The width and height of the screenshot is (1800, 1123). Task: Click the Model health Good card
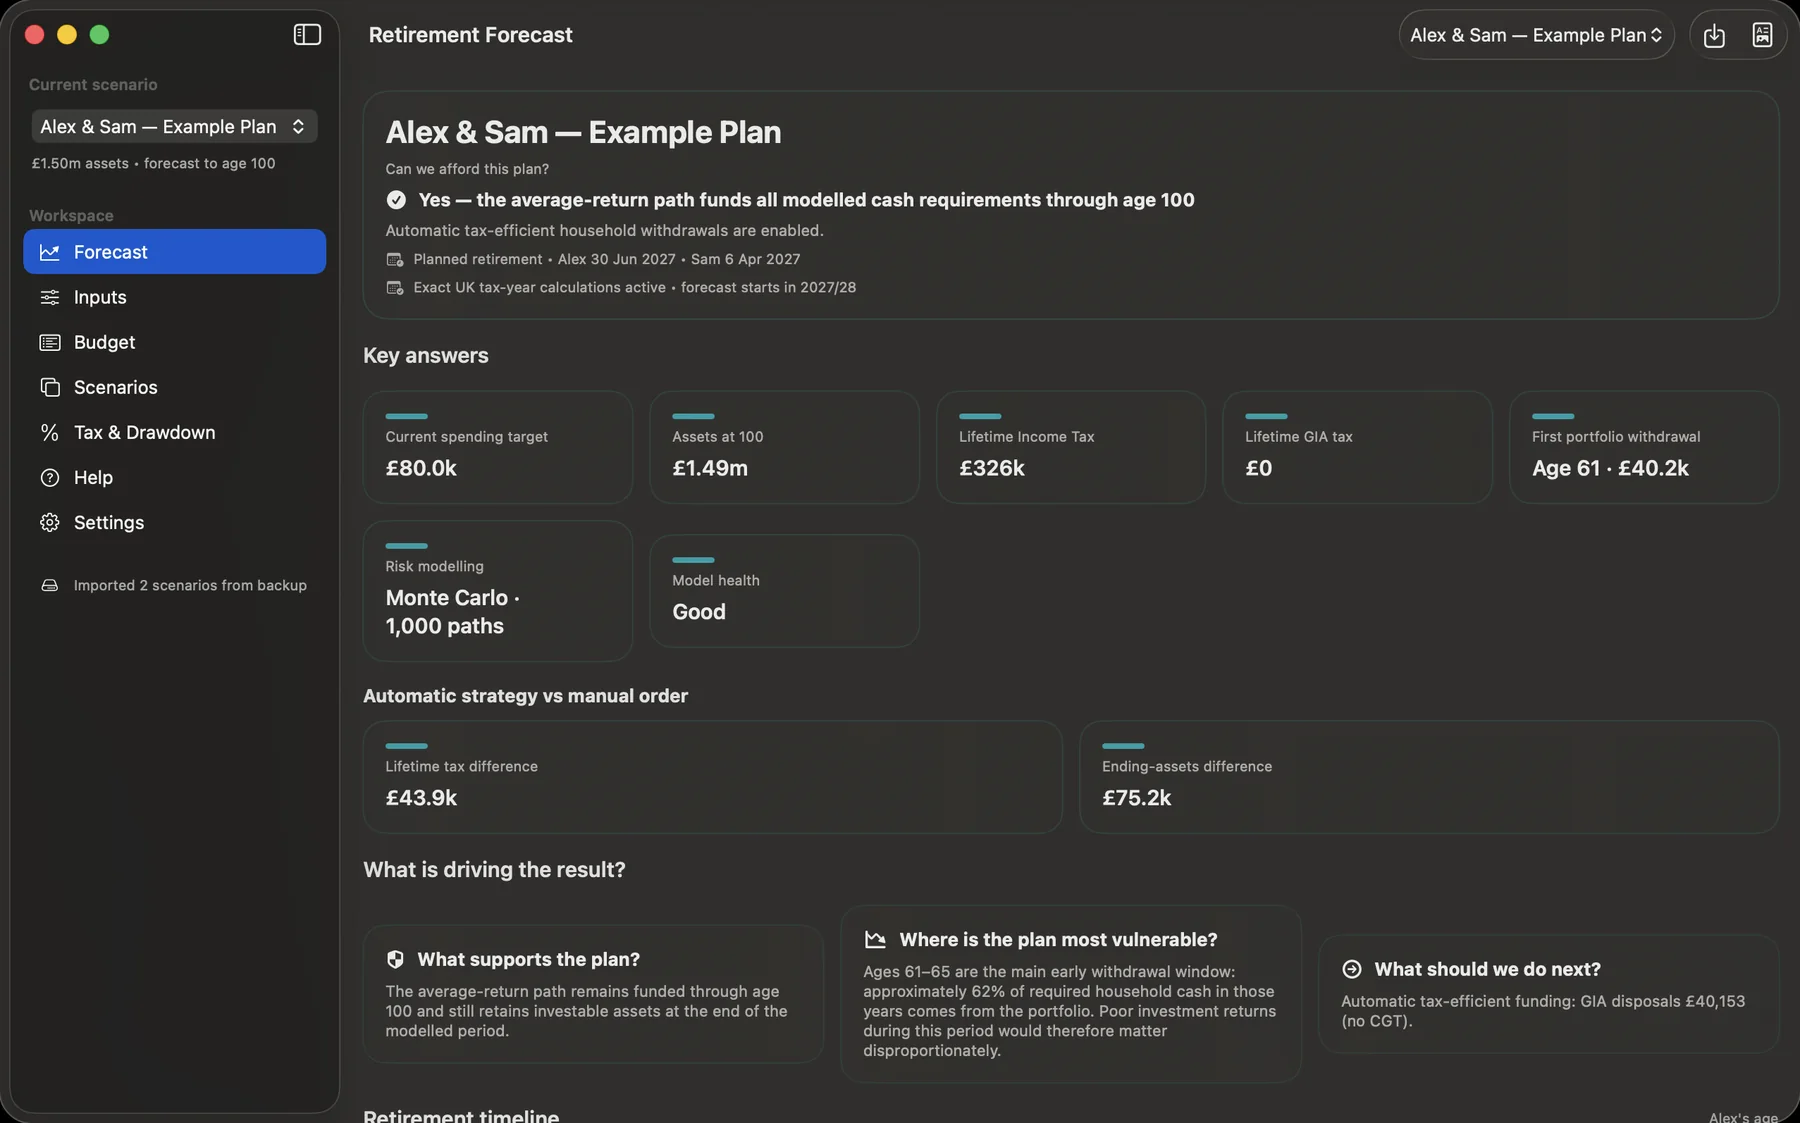tap(784, 591)
